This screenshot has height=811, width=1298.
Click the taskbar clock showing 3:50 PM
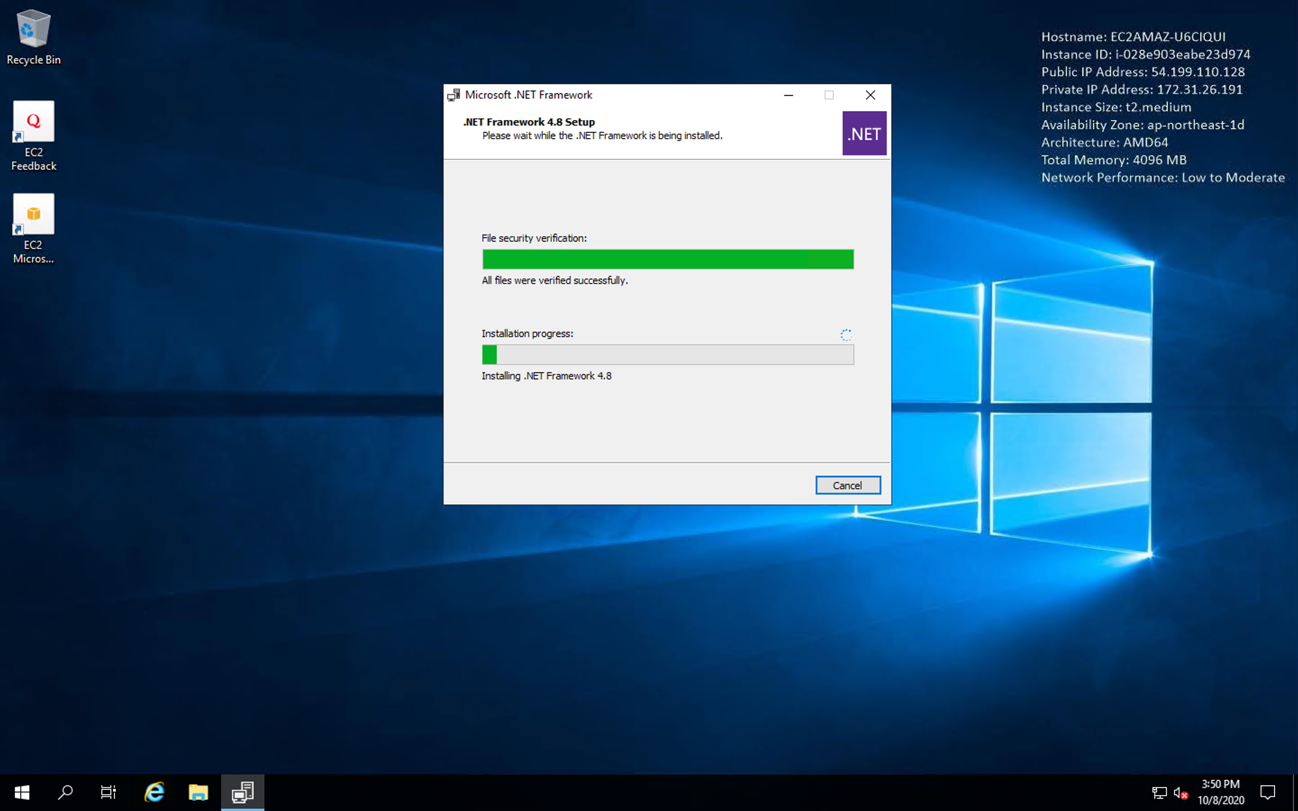click(x=1221, y=792)
